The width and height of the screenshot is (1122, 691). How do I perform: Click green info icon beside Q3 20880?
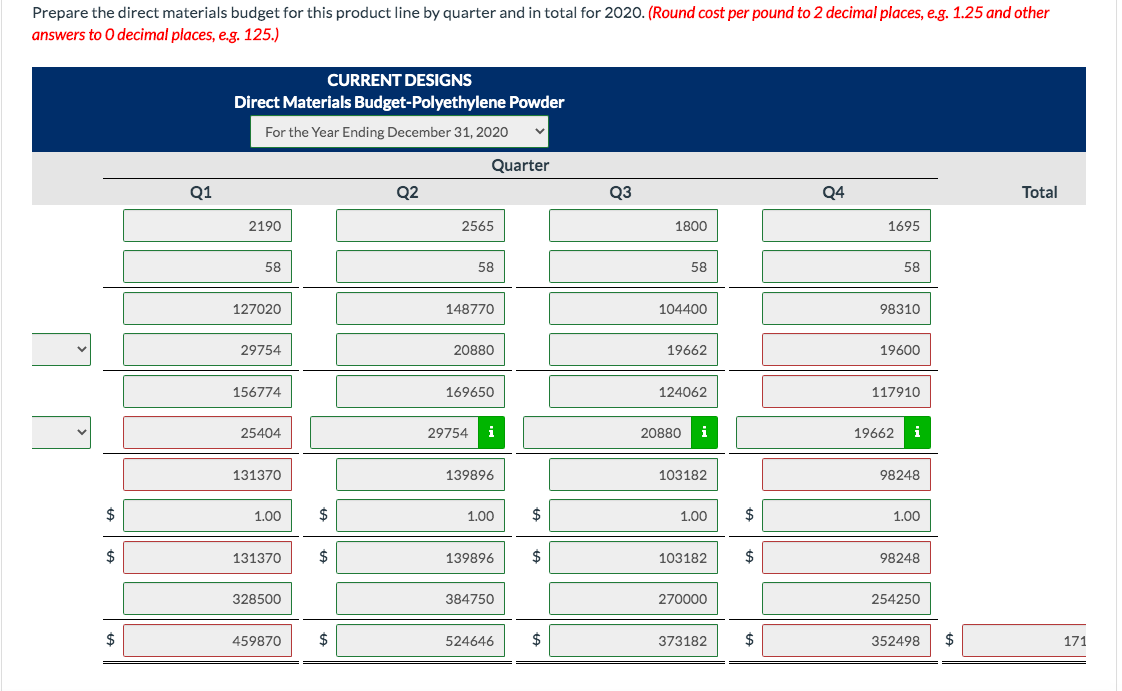704,433
